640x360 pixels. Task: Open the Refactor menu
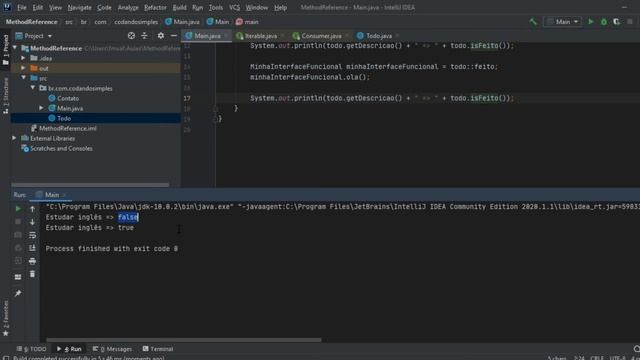(155, 7)
